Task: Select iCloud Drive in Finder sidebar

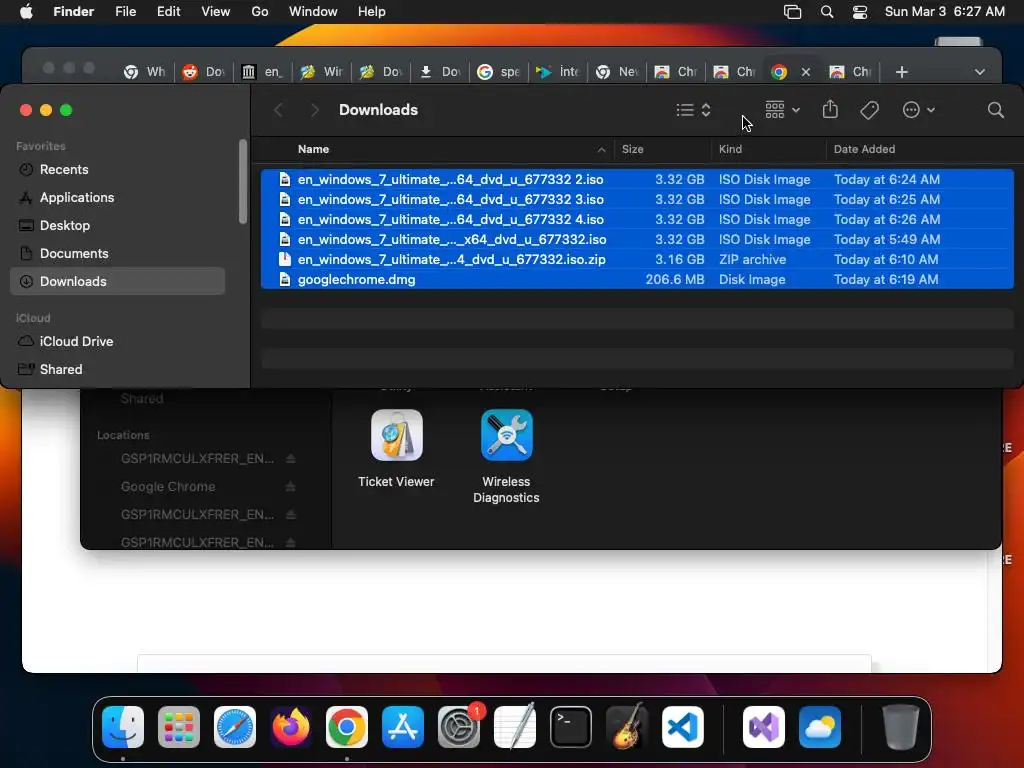Action: click(118, 342)
